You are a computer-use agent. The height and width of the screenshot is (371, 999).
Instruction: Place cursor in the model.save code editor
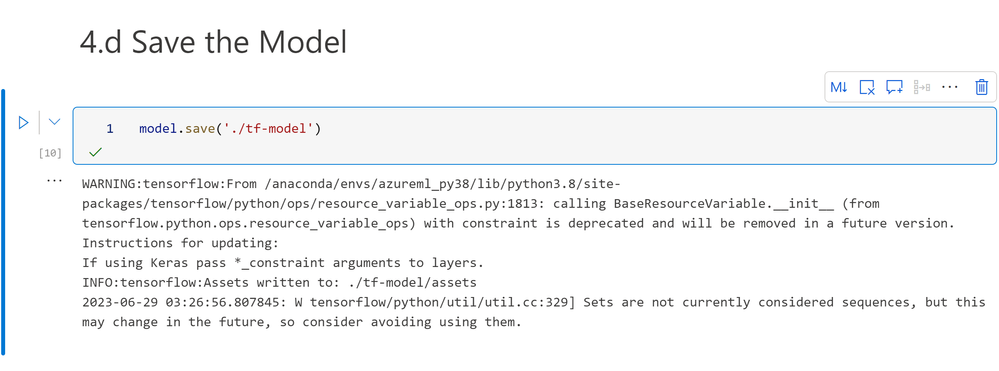(x=534, y=136)
